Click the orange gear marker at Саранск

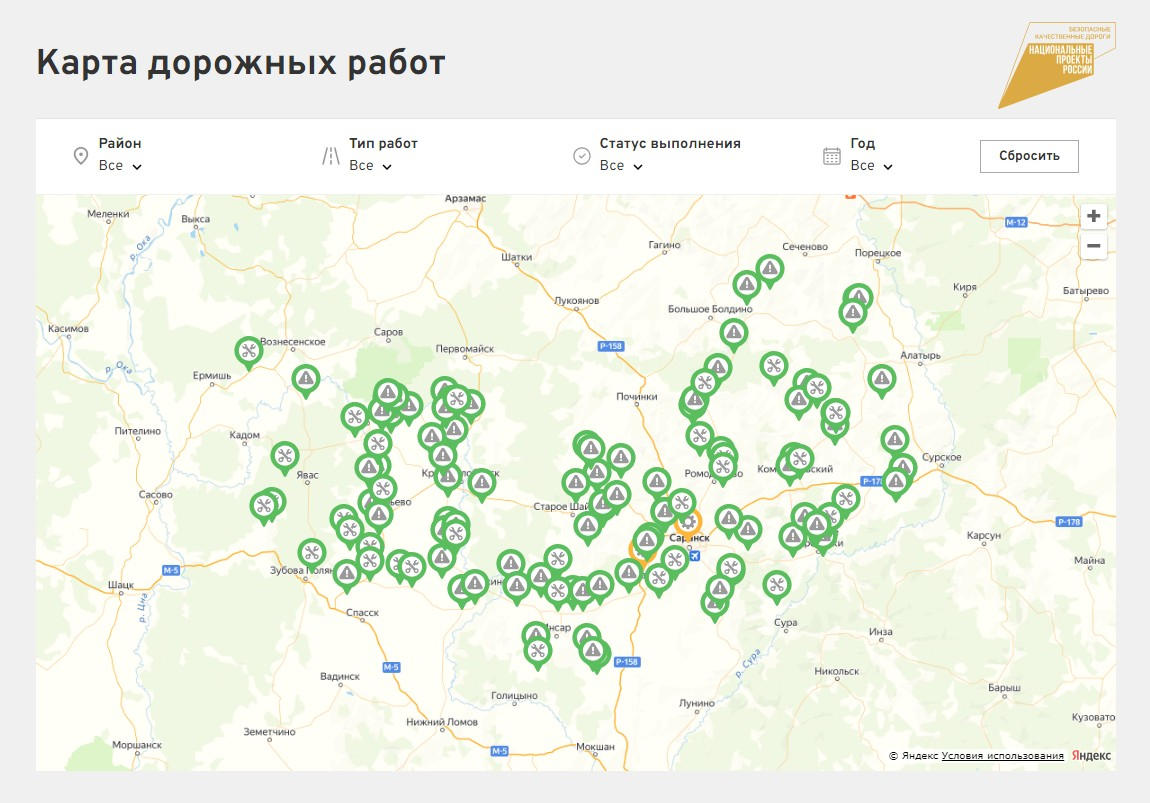688,521
